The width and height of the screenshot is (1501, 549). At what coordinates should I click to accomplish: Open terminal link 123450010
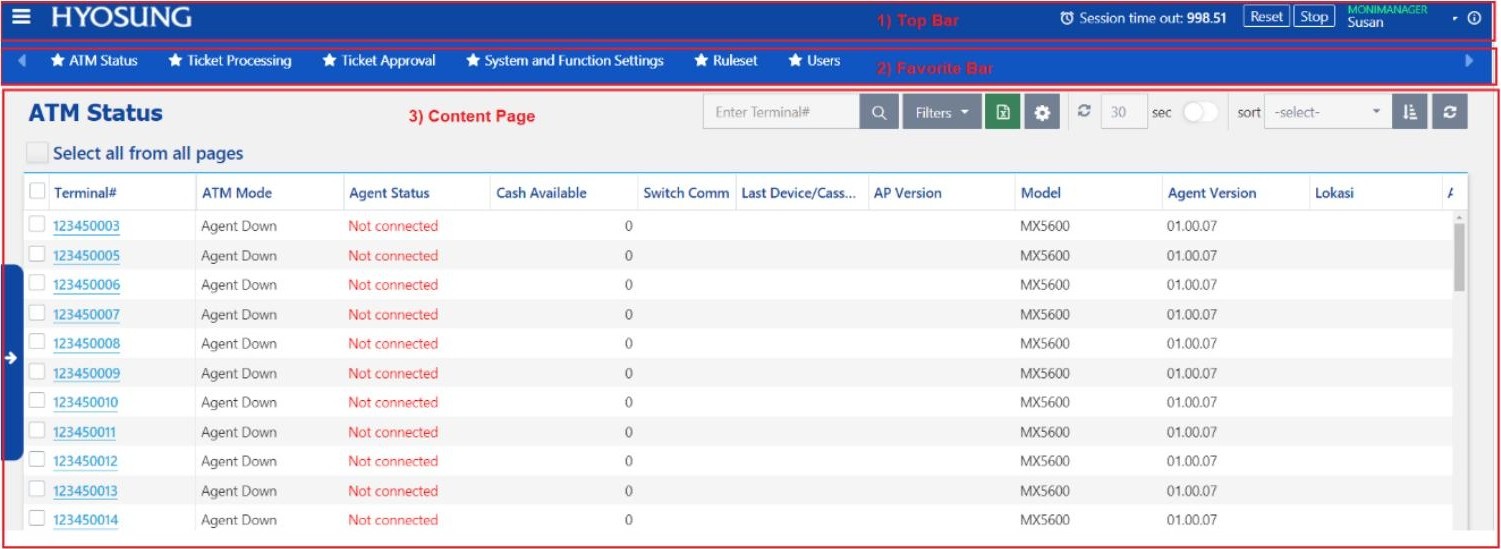pyautogui.click(x=86, y=403)
